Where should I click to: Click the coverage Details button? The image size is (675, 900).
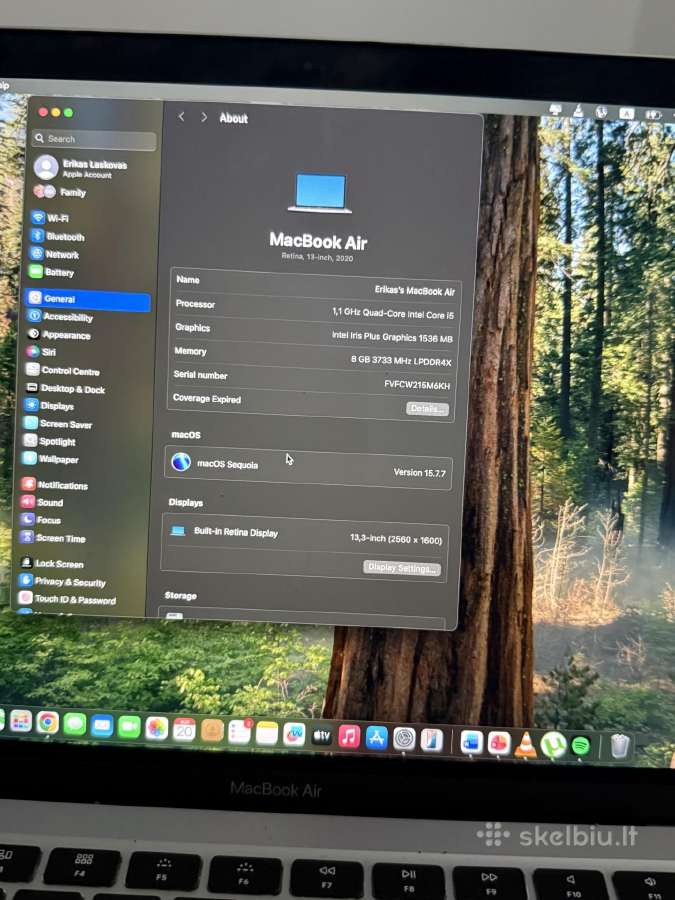(x=427, y=408)
